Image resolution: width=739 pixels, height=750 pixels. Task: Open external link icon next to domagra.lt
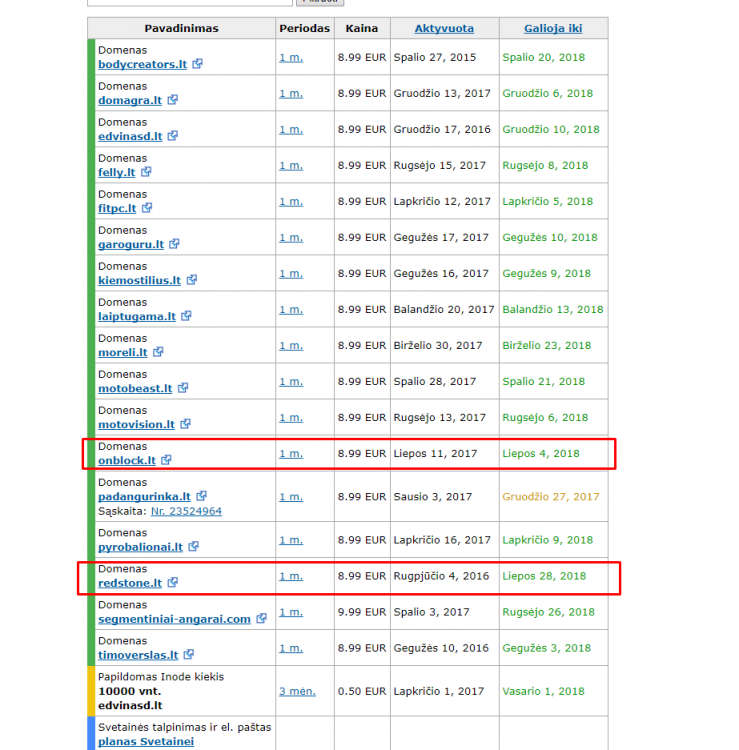coord(172,99)
